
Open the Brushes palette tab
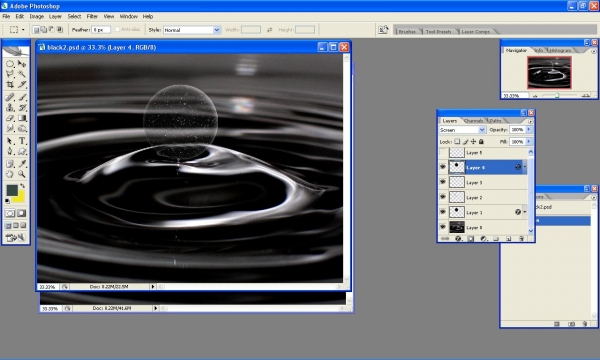pos(407,32)
